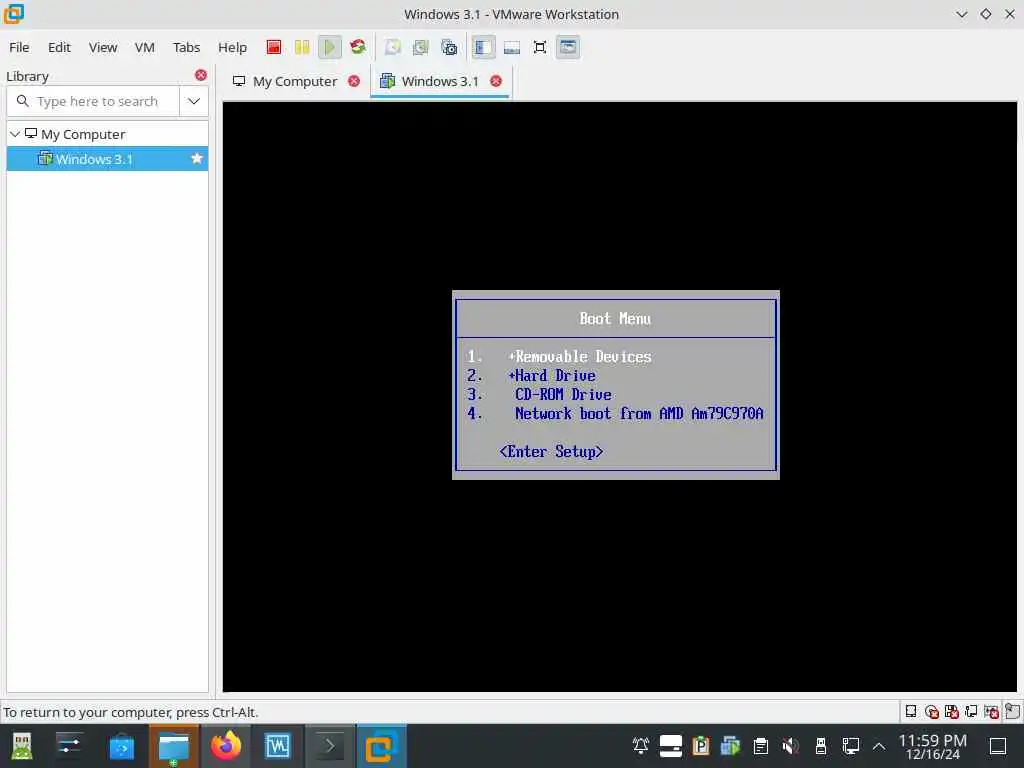Viewport: 1024px width, 768px height.
Task: Toggle the console view toolbar icon
Action: point(568,47)
